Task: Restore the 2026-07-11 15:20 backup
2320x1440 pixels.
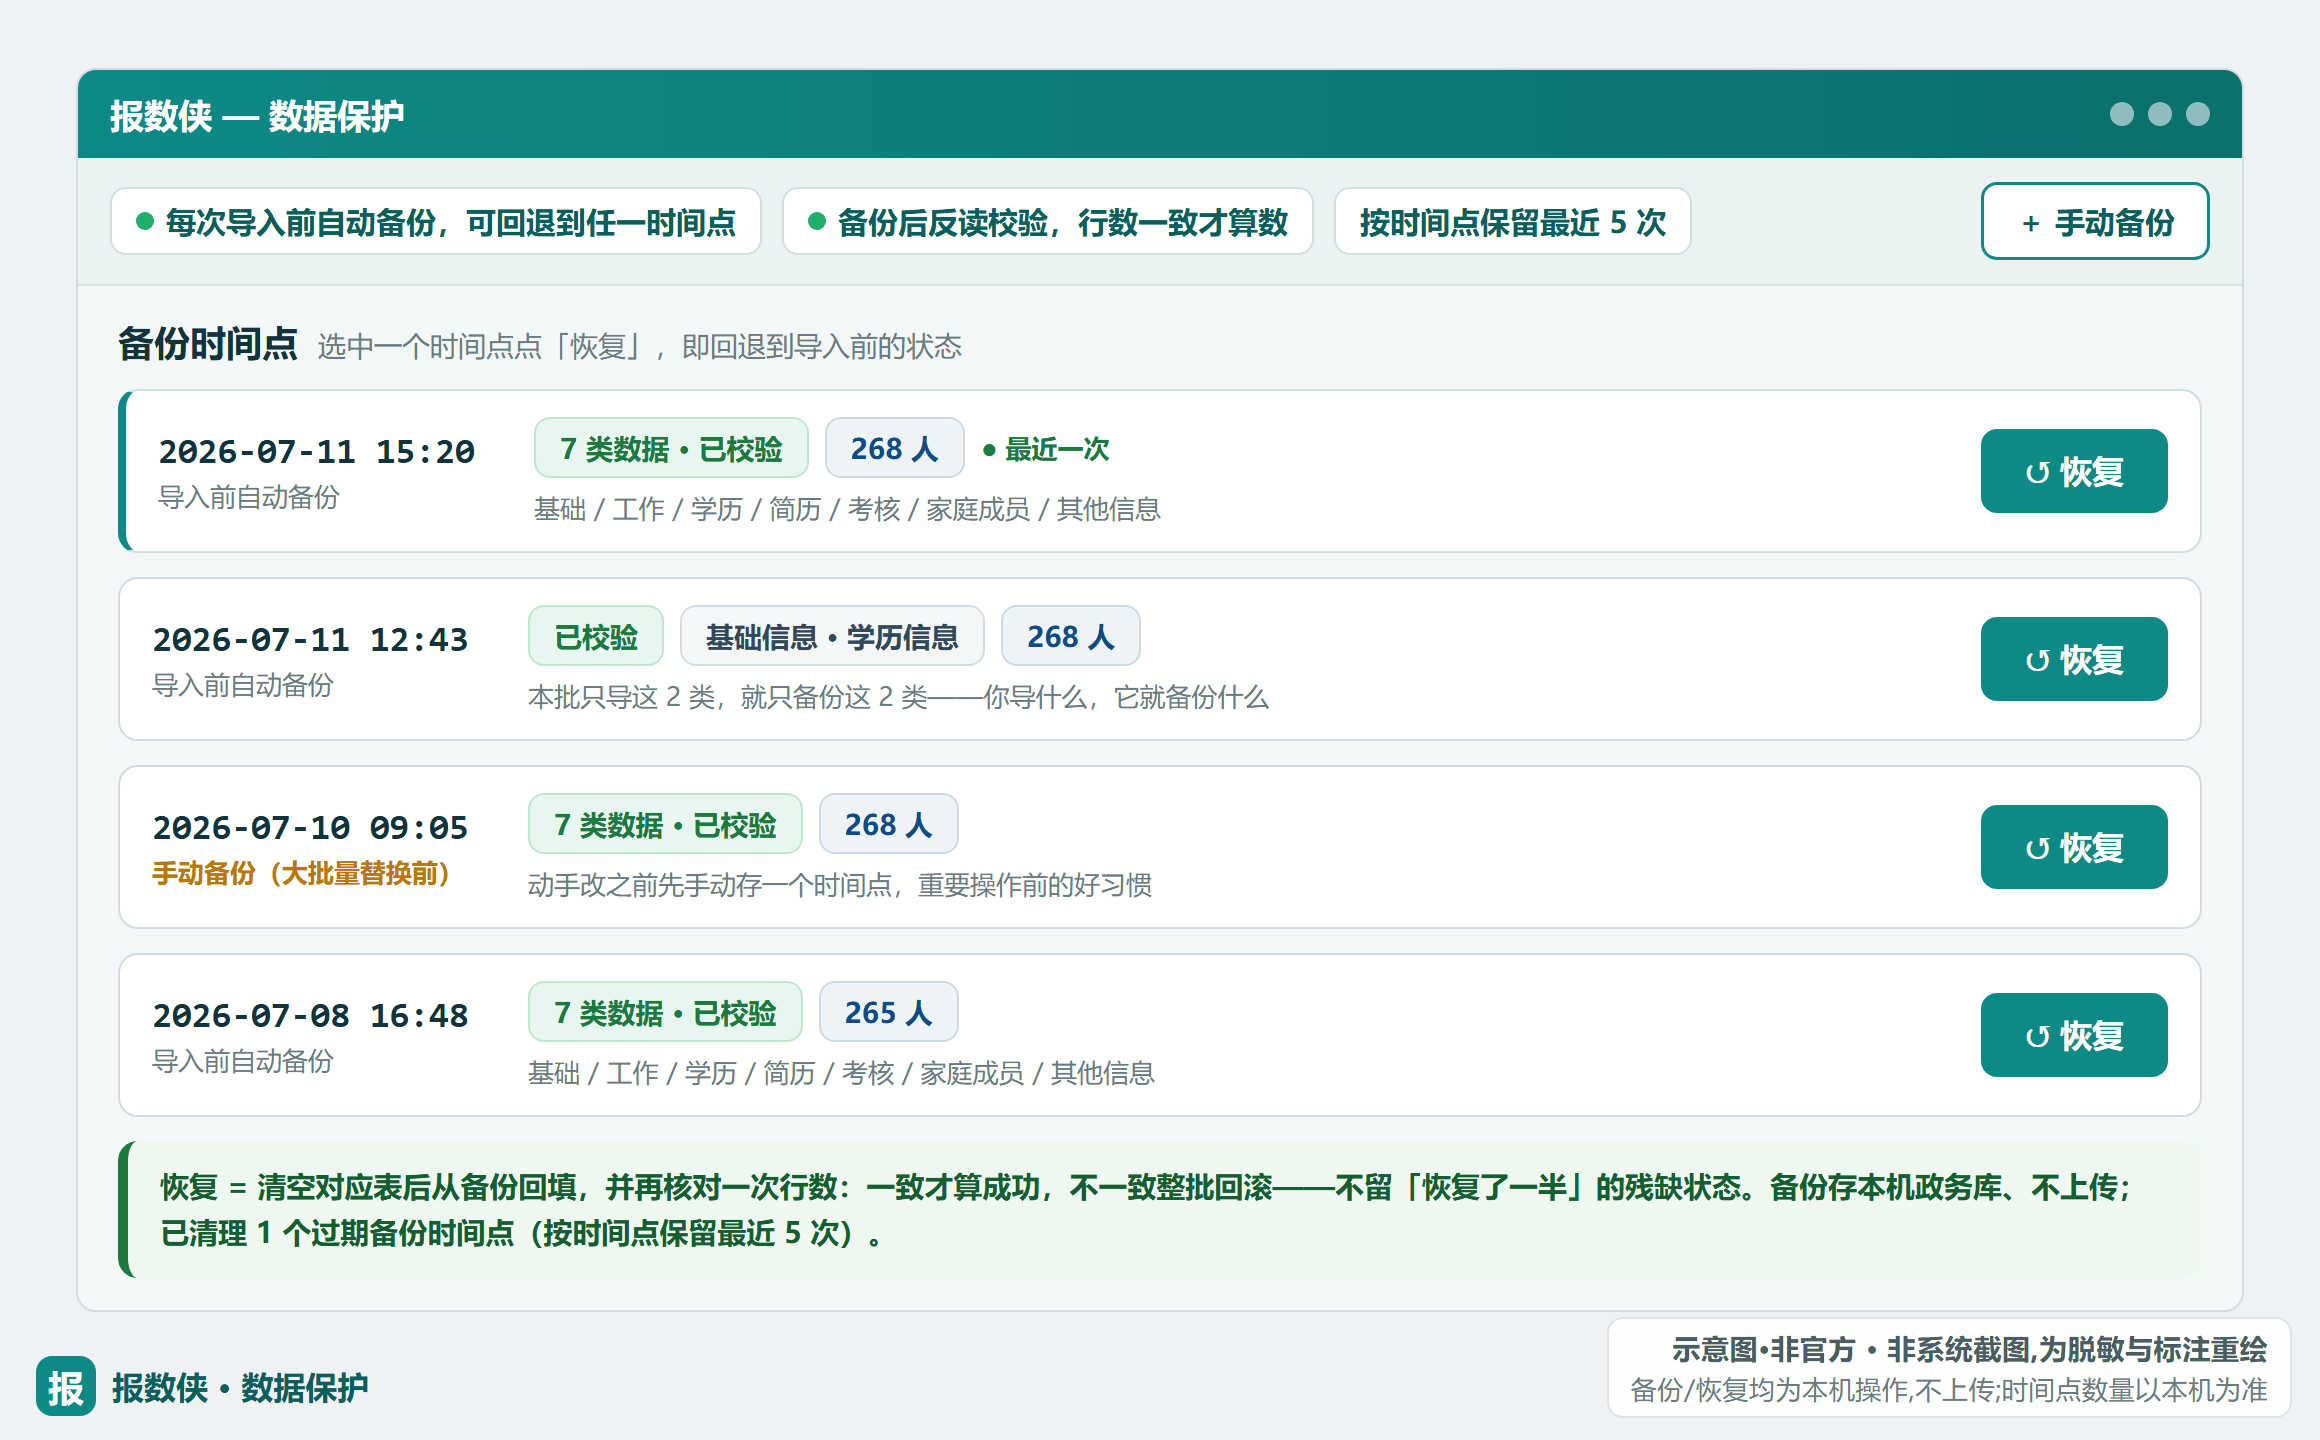Action: tap(2074, 471)
